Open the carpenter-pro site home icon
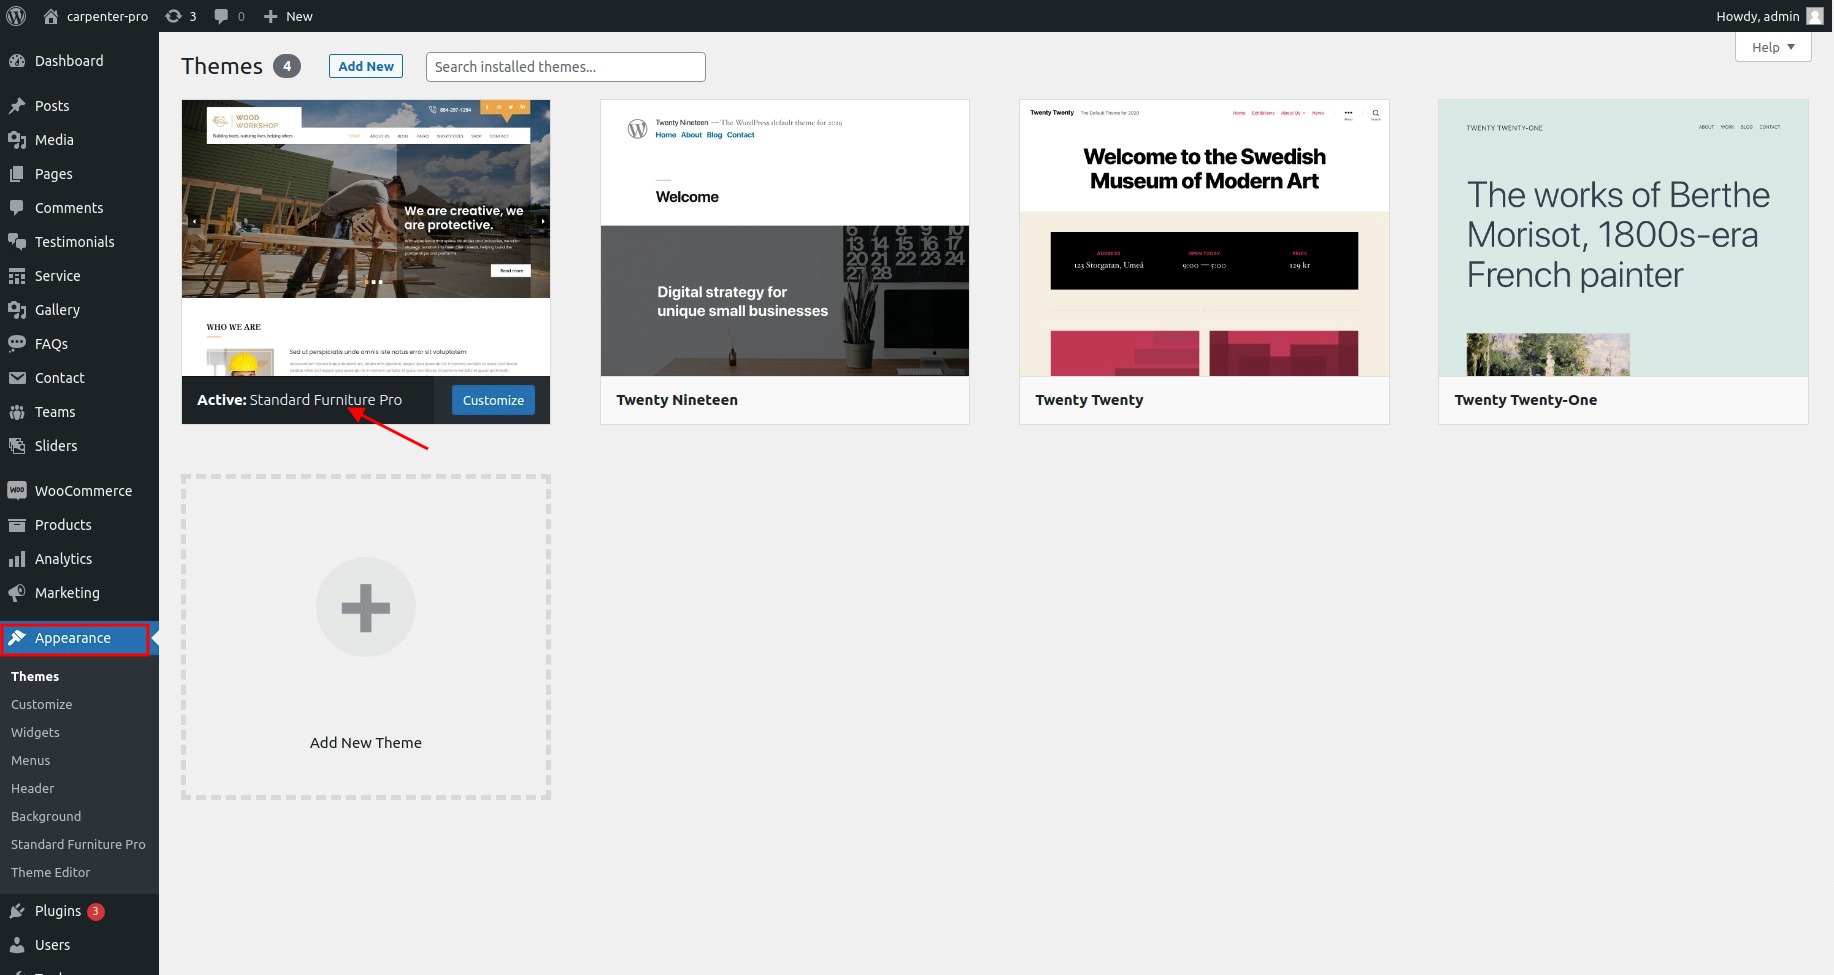The image size is (1834, 975). pos(51,16)
